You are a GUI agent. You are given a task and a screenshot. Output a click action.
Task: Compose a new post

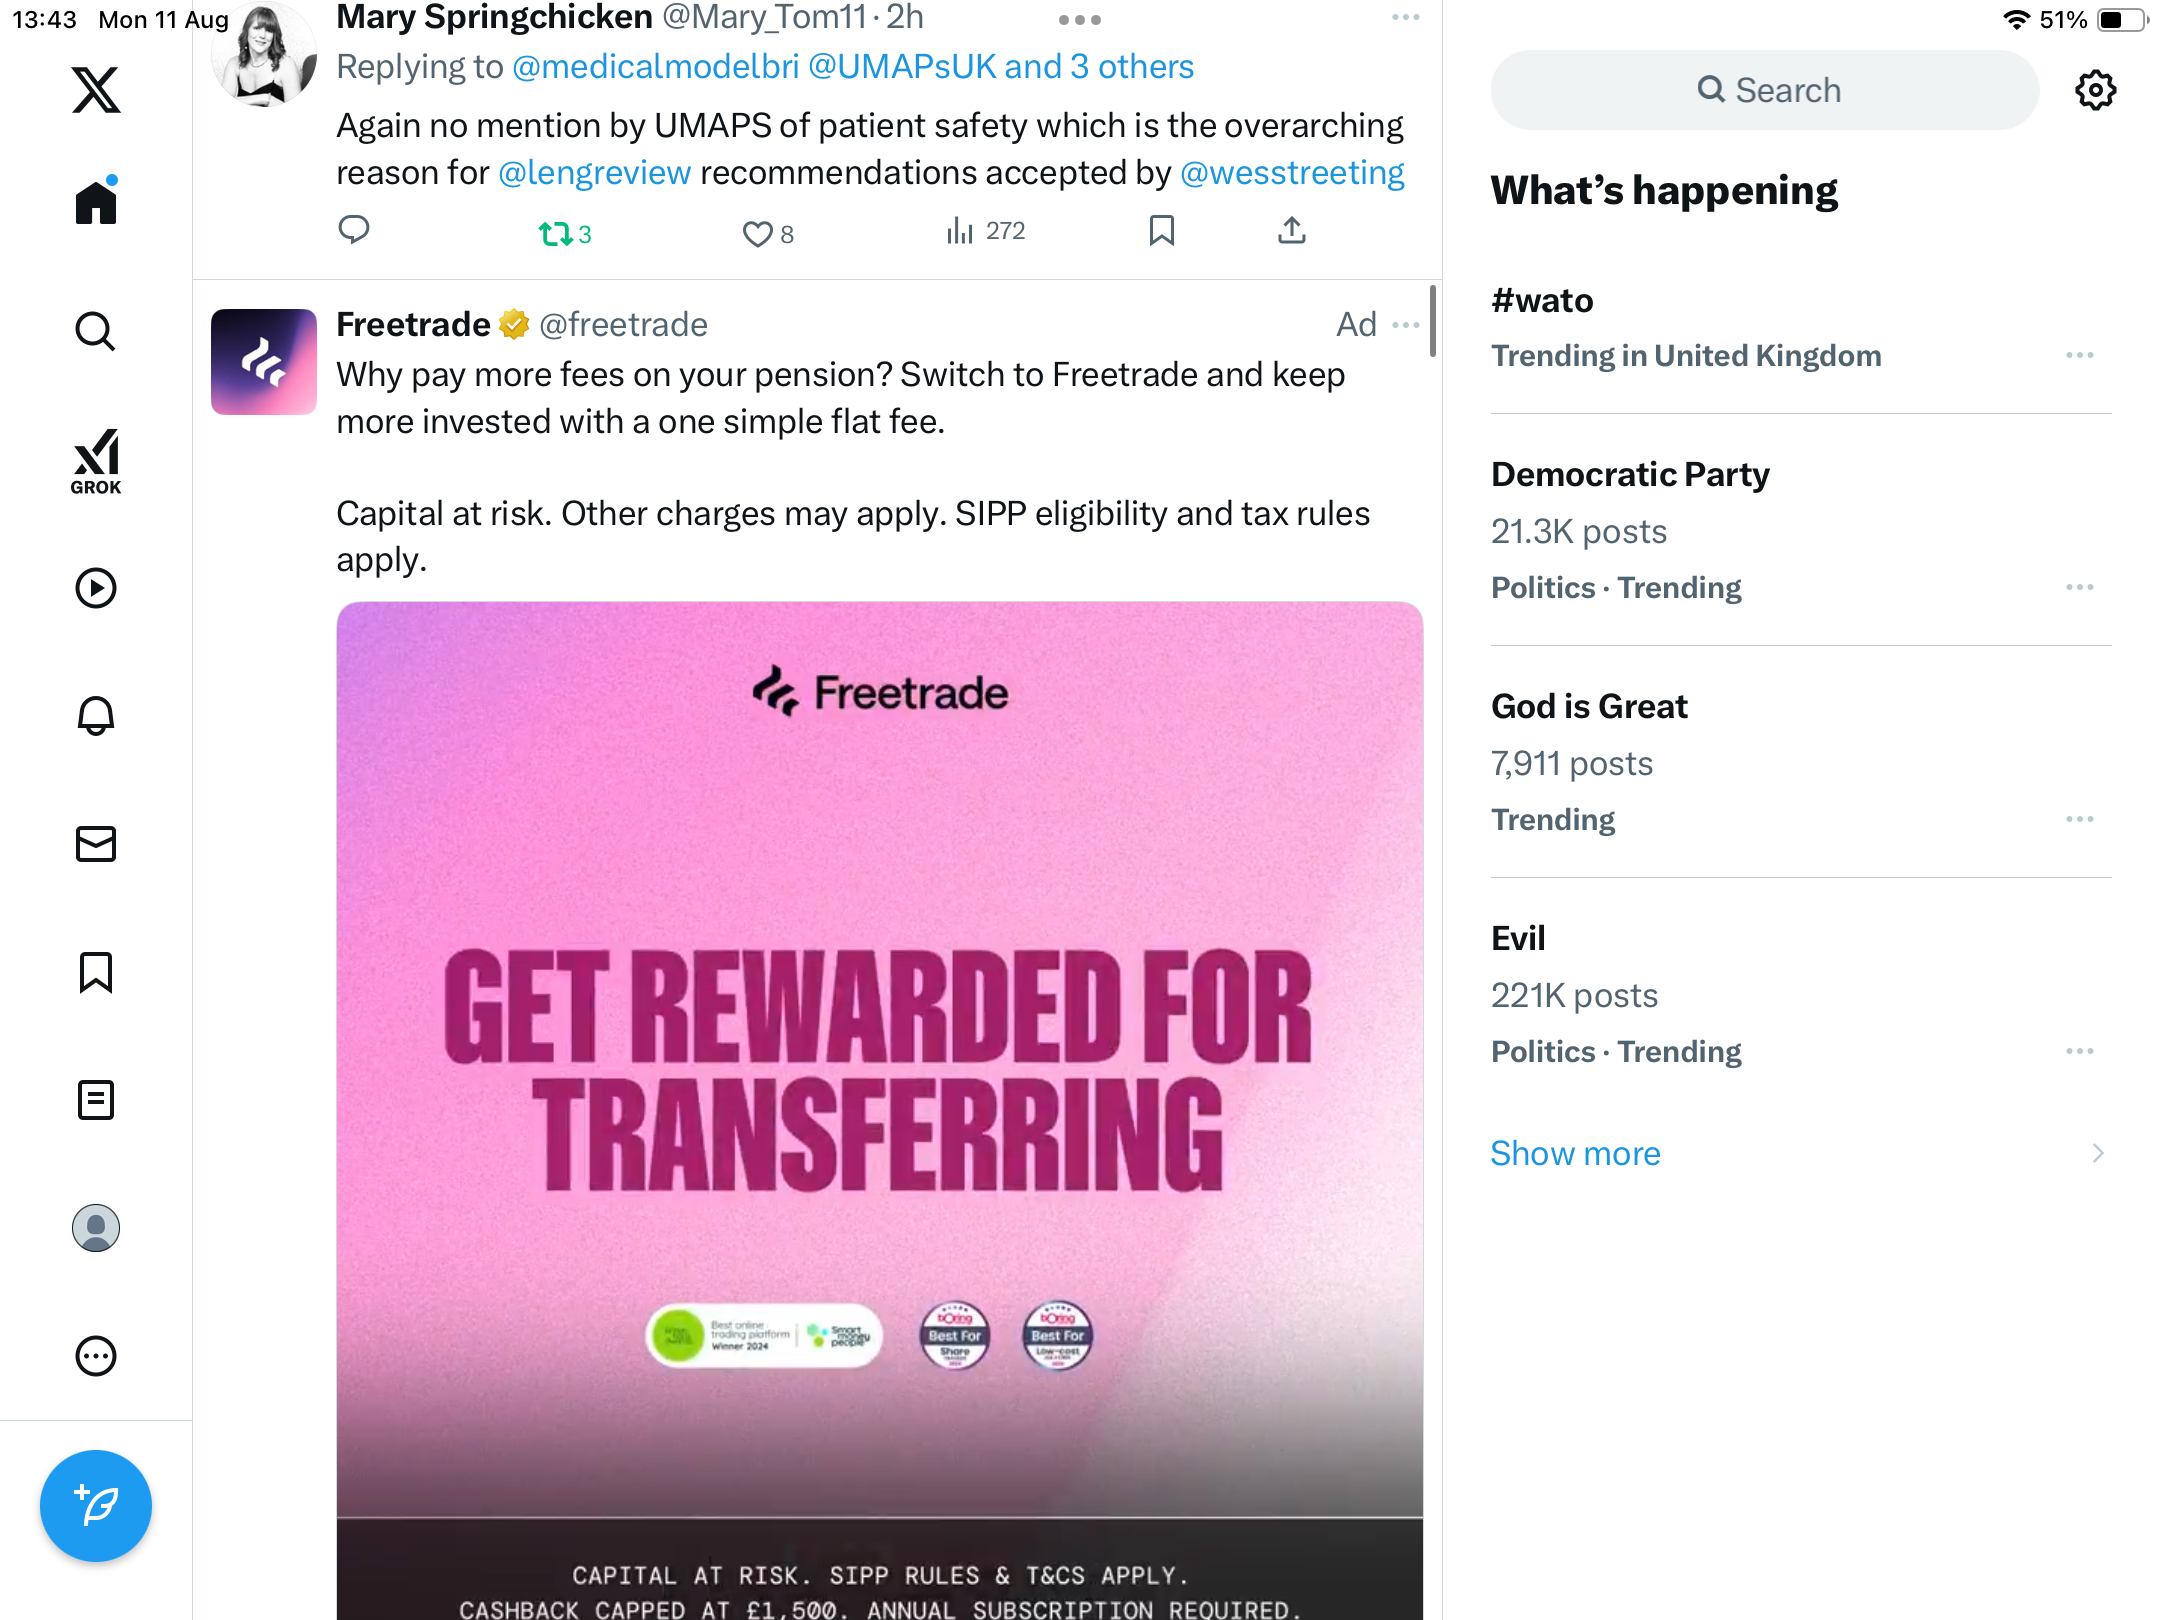pos(96,1505)
